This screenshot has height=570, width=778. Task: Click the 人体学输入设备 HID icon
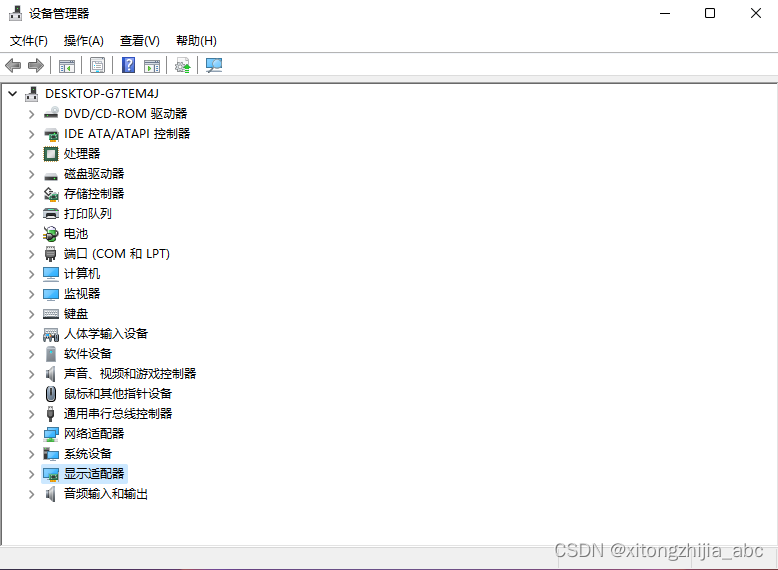click(x=51, y=334)
